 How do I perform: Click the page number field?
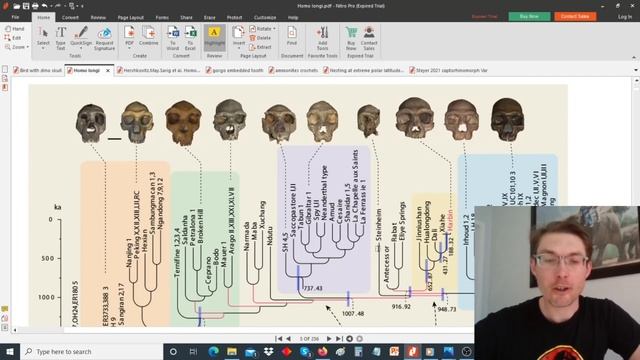click(309, 339)
